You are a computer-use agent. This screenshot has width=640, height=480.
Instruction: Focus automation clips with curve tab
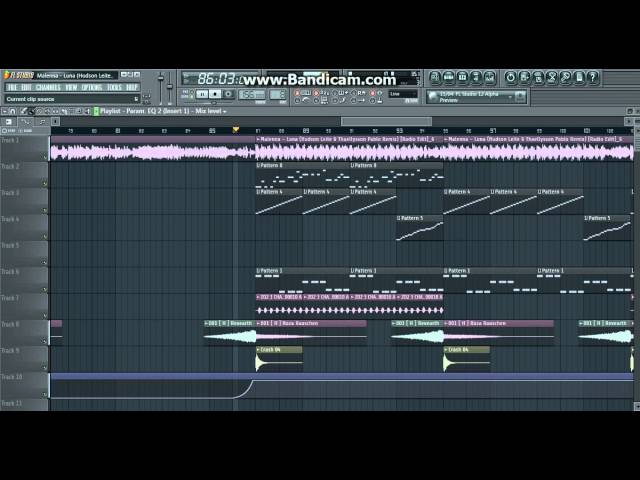[25, 122]
